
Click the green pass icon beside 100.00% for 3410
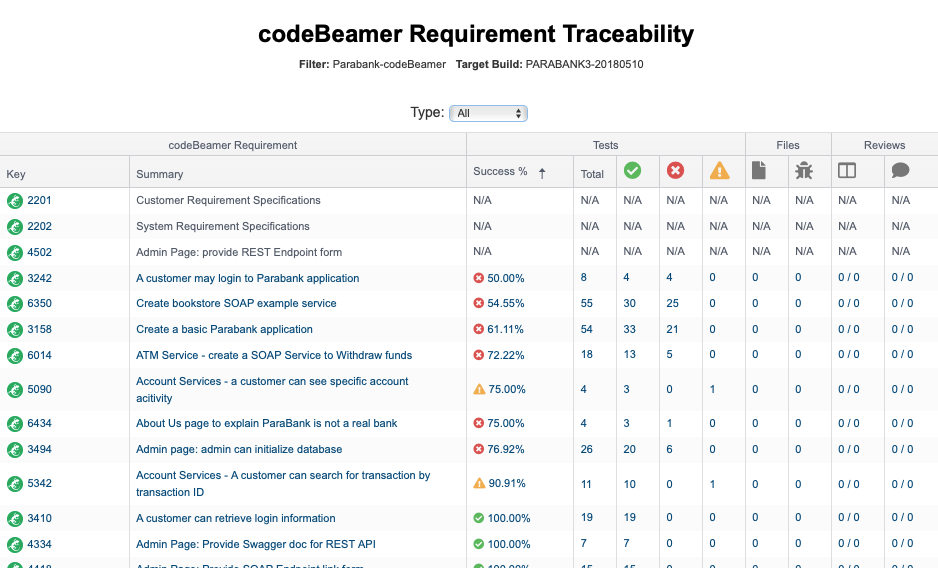479,518
